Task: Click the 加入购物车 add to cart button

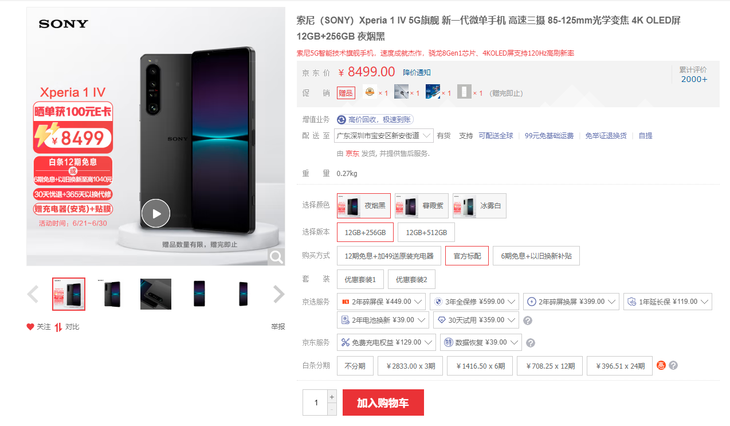Action: click(x=383, y=403)
